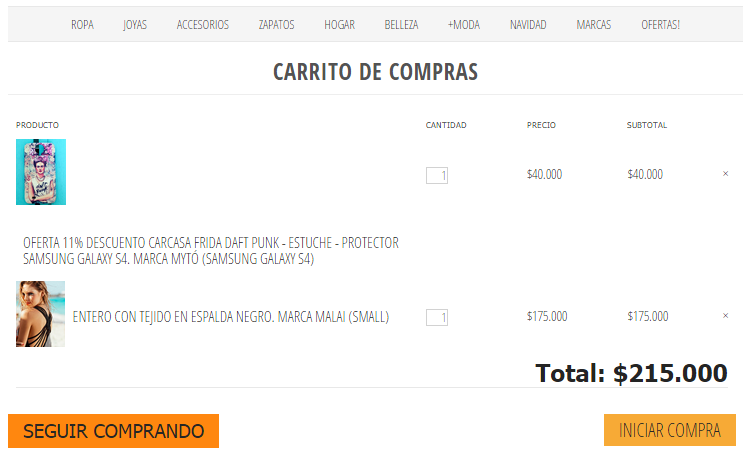The height and width of the screenshot is (455, 749).
Task: Open the HOGAR category
Action: click(x=339, y=24)
